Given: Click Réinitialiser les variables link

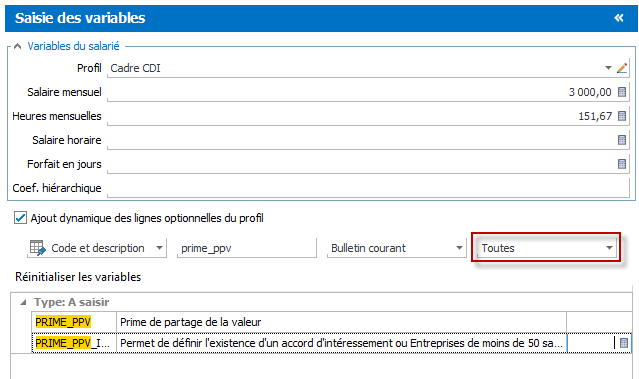Looking at the screenshot, I should point(78,277).
